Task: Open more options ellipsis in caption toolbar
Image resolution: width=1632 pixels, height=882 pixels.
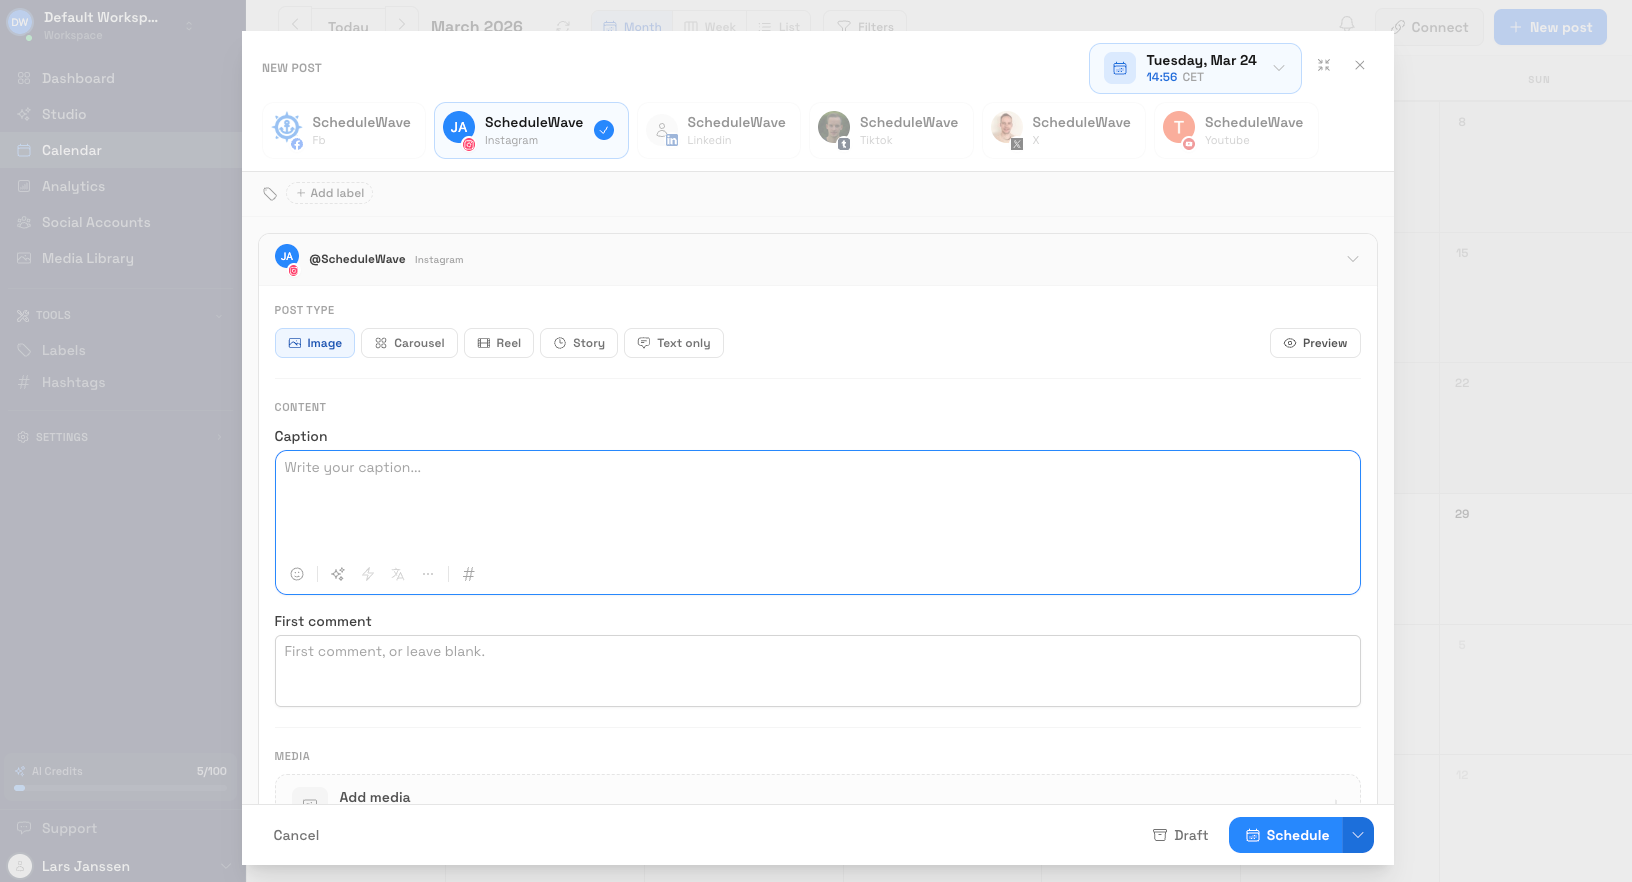Action: pyautogui.click(x=428, y=574)
